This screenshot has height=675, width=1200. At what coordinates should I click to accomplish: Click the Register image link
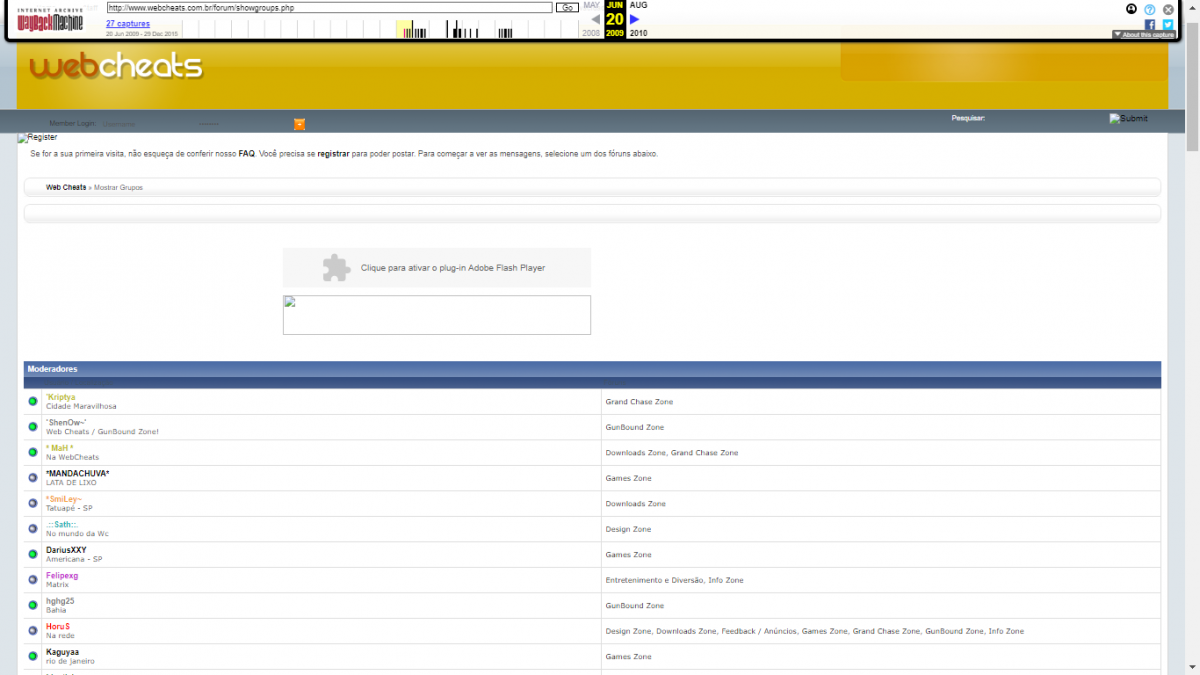pos(38,137)
